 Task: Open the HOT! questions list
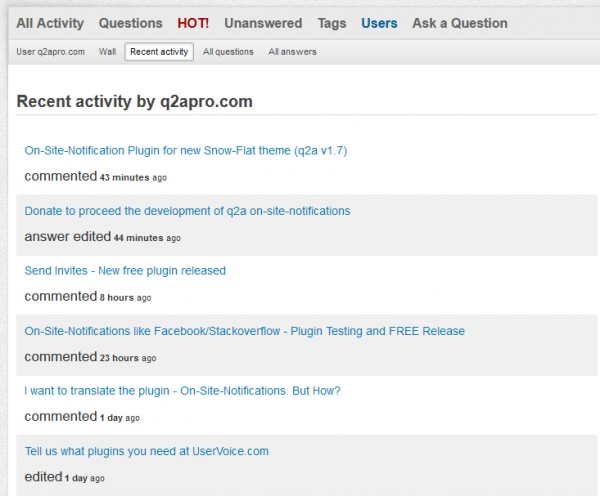(x=193, y=23)
